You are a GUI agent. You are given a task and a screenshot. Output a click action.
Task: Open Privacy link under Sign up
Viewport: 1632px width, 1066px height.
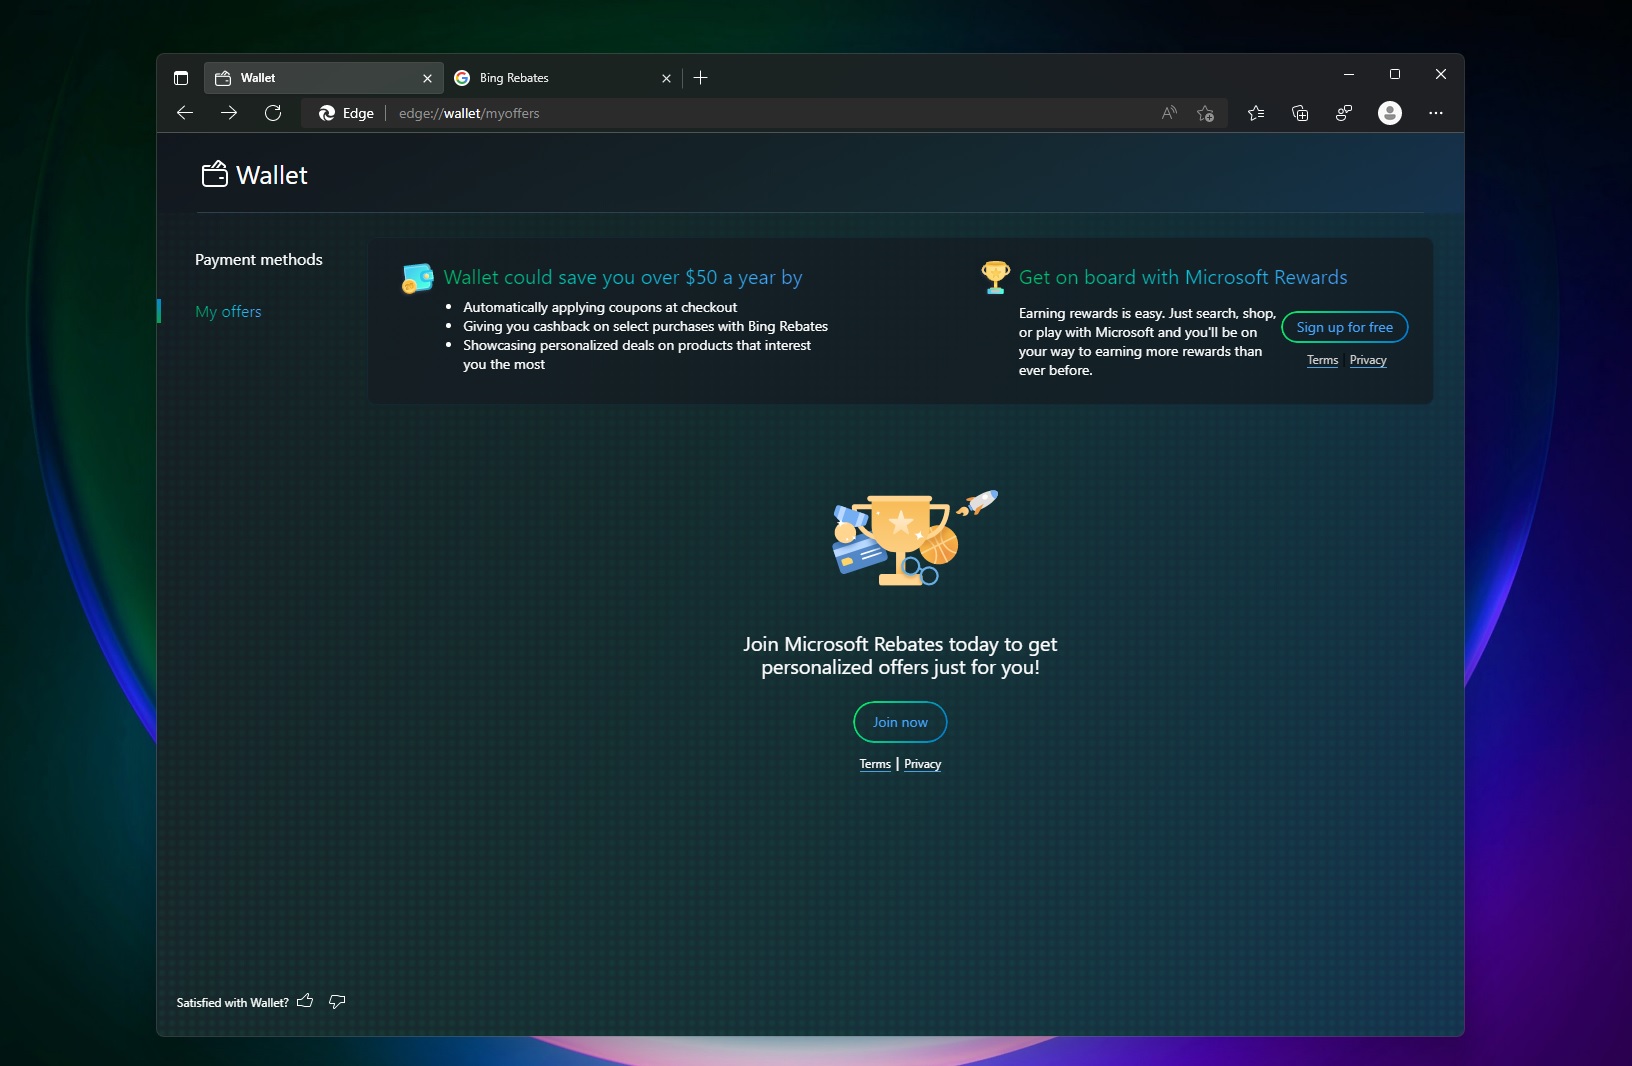pyautogui.click(x=1368, y=360)
